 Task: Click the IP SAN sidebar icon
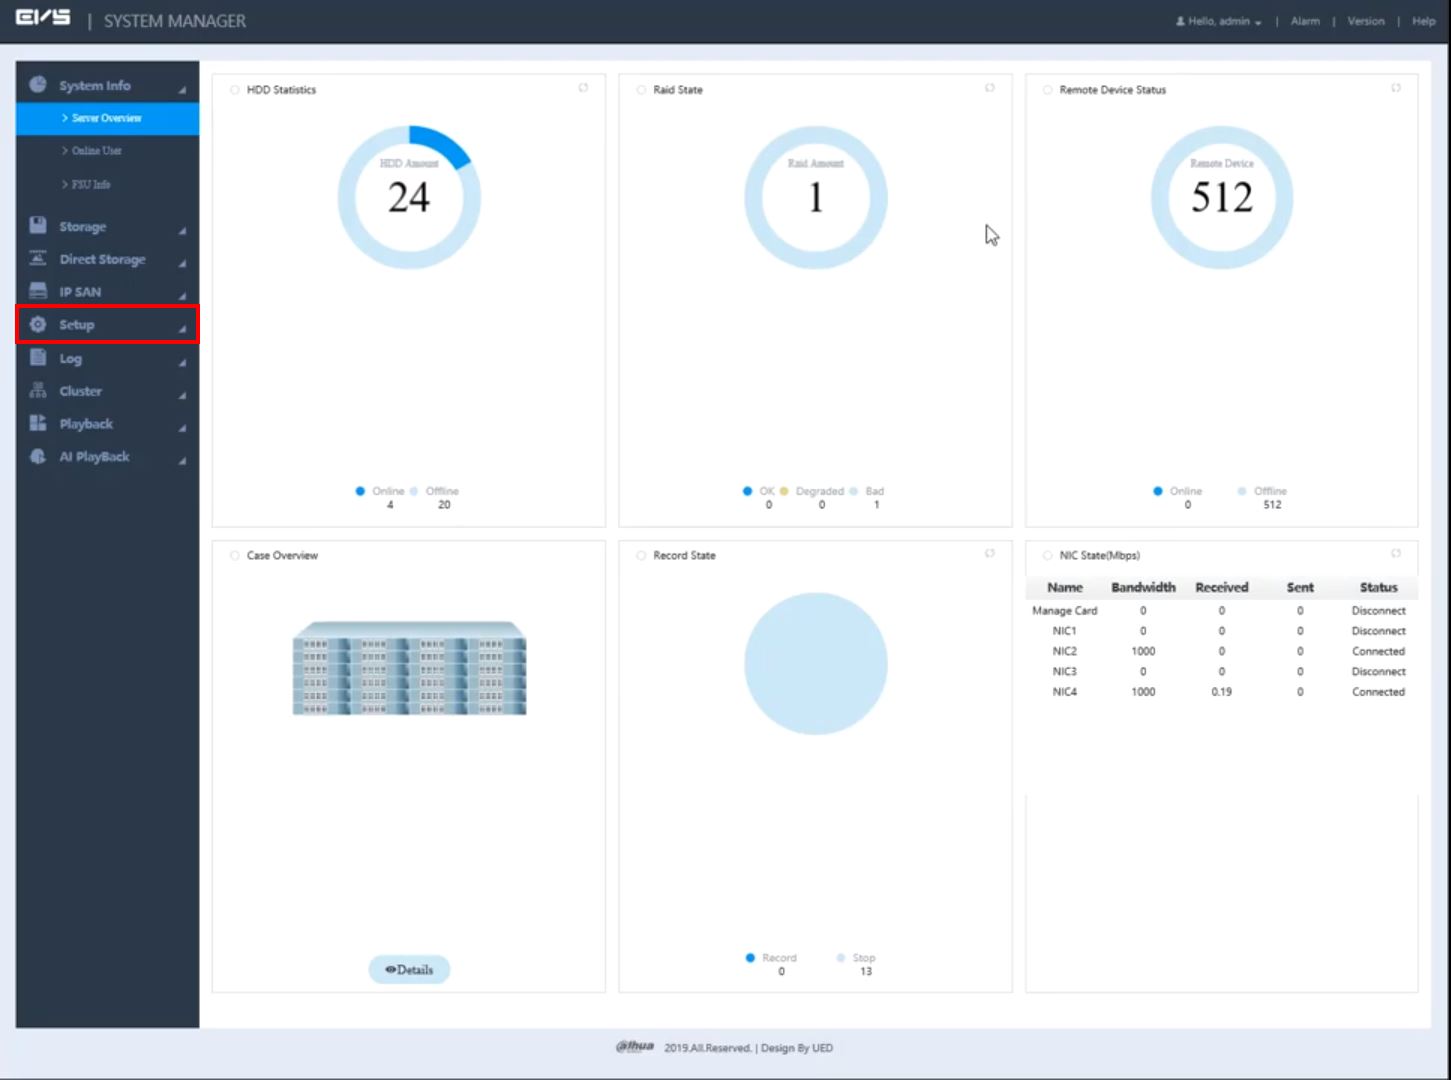tap(38, 291)
